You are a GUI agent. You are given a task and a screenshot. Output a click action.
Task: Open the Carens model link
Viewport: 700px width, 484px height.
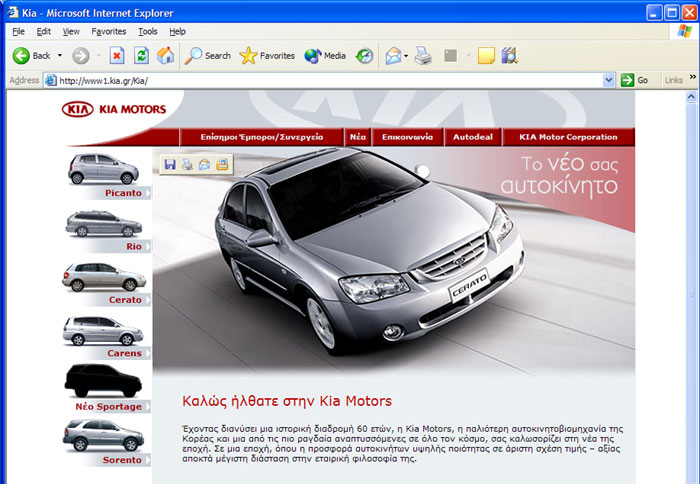[x=125, y=353]
